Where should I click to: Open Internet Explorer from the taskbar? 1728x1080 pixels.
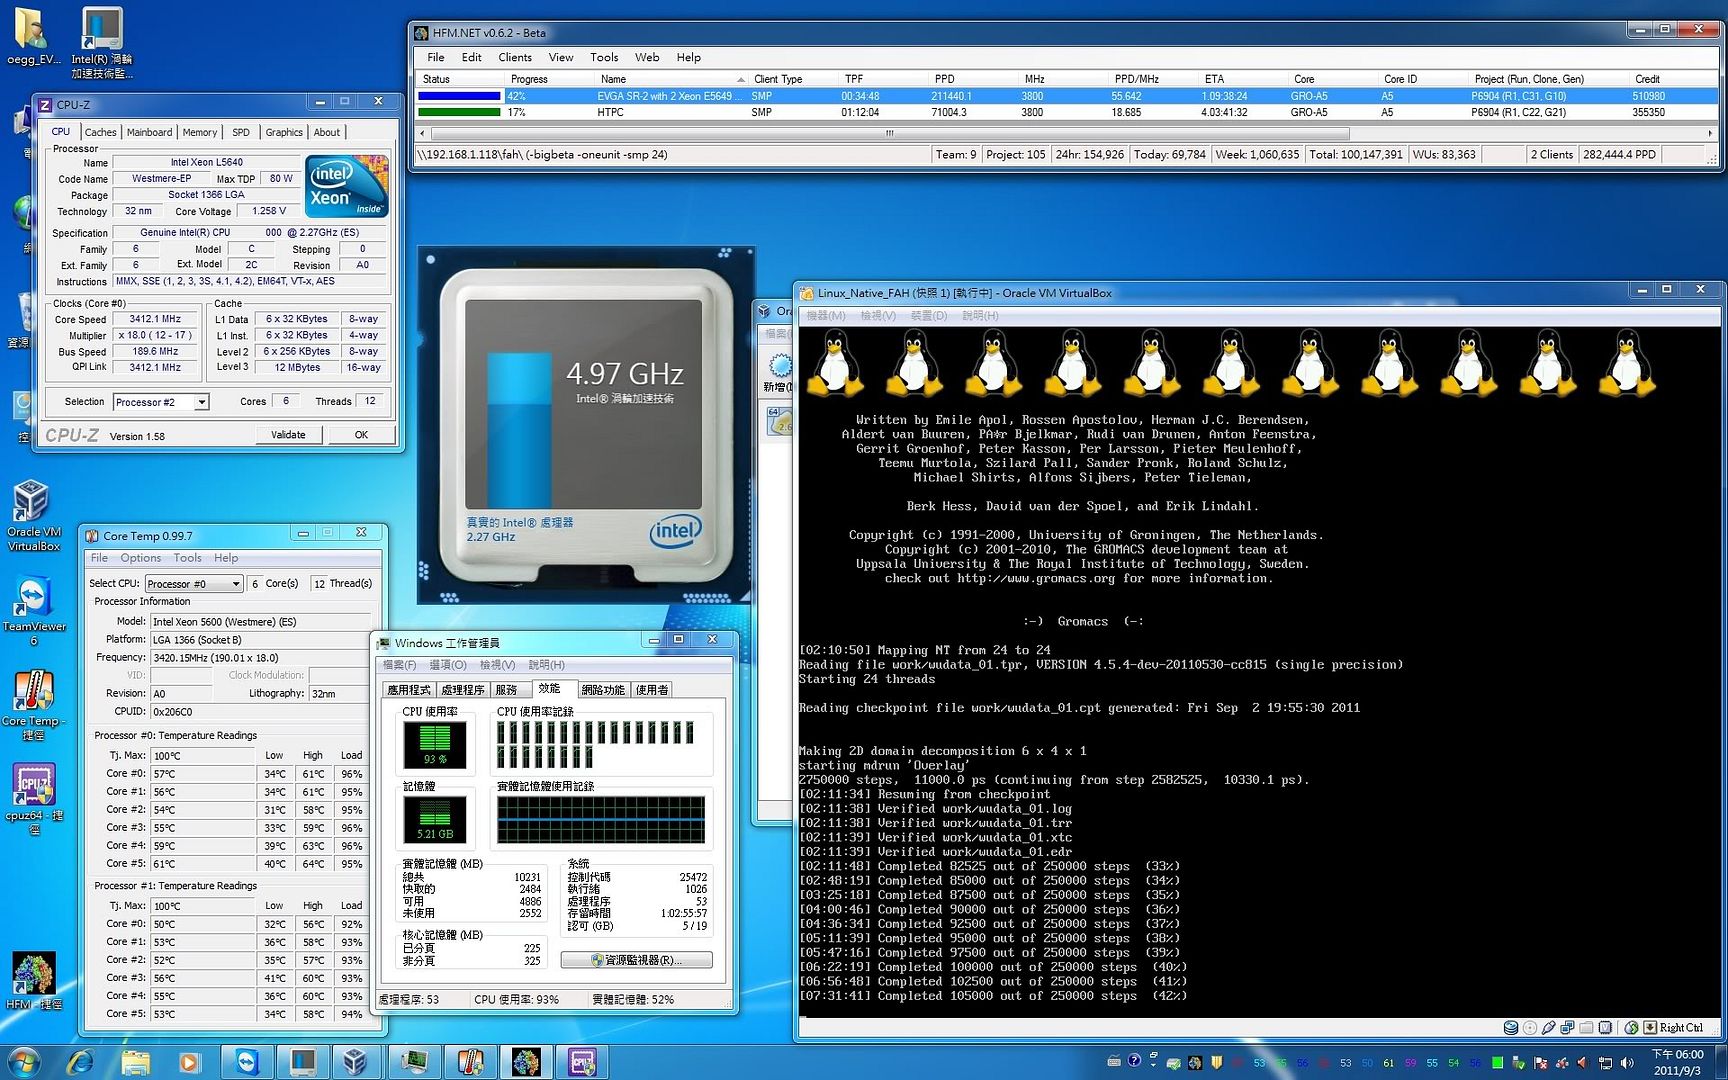[81, 1062]
